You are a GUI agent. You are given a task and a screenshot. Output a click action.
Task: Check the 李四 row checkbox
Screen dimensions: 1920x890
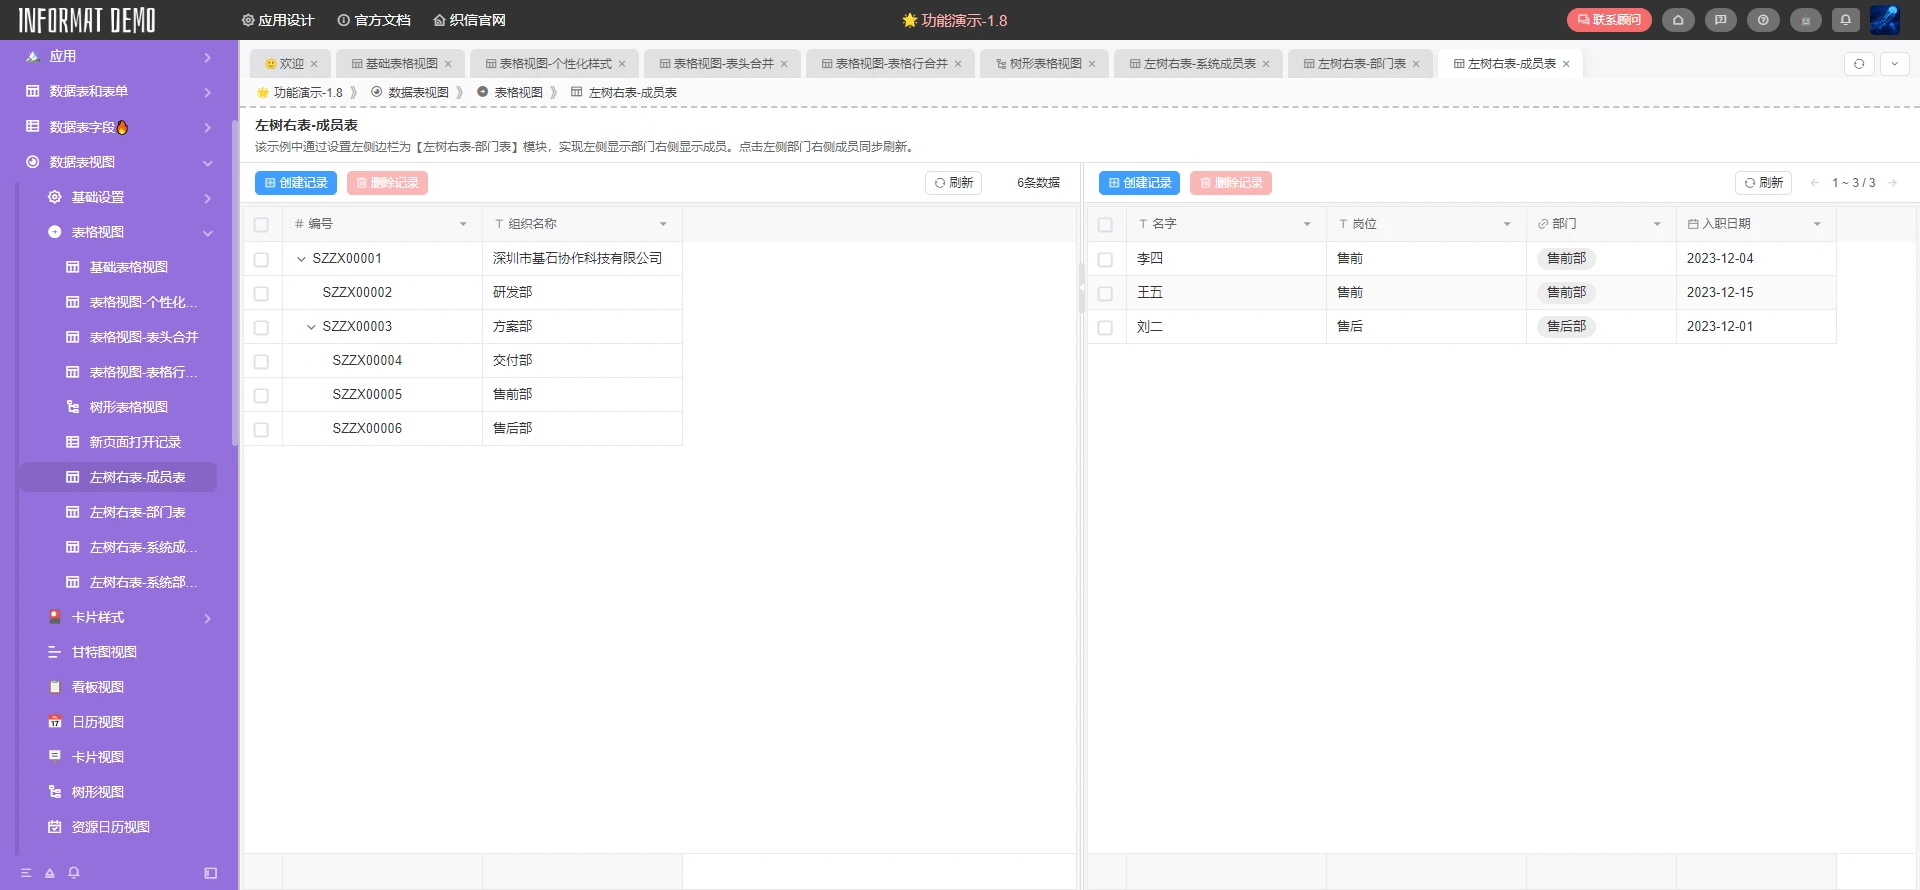[x=1105, y=260]
